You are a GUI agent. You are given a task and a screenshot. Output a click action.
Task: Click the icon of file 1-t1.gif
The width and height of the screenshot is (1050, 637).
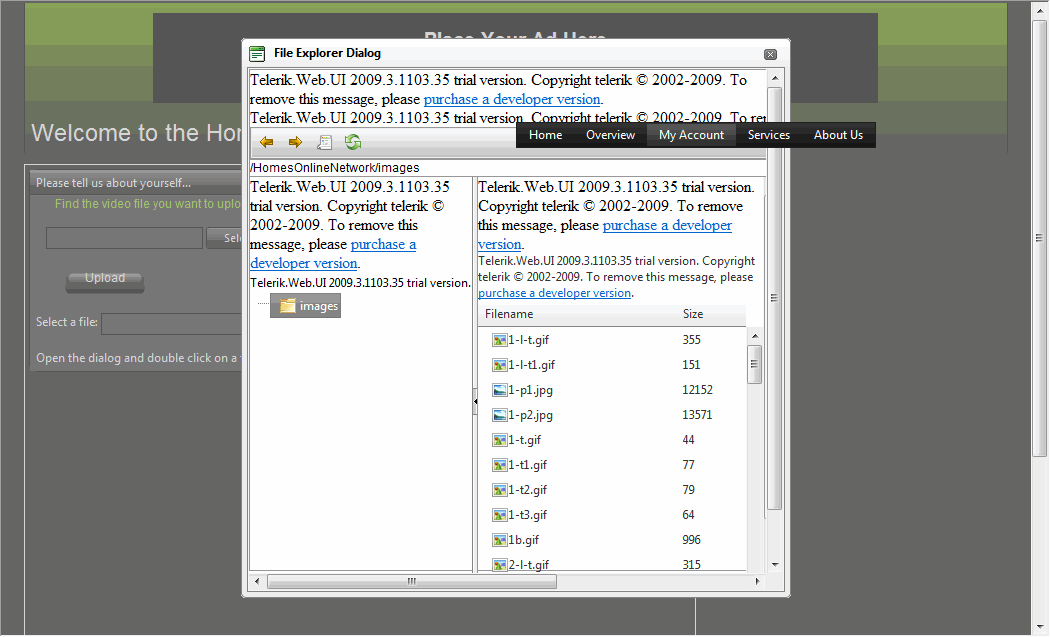click(x=500, y=464)
